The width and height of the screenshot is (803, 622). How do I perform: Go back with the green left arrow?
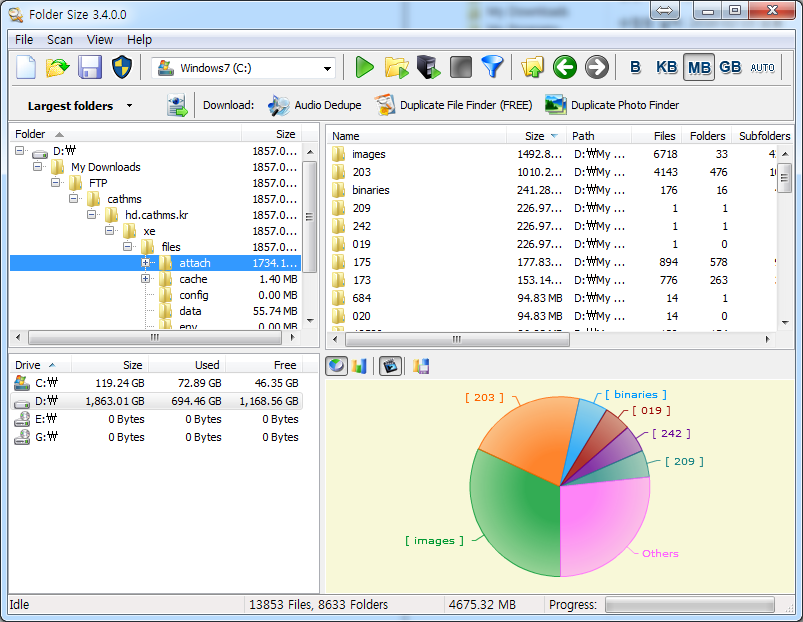565,68
